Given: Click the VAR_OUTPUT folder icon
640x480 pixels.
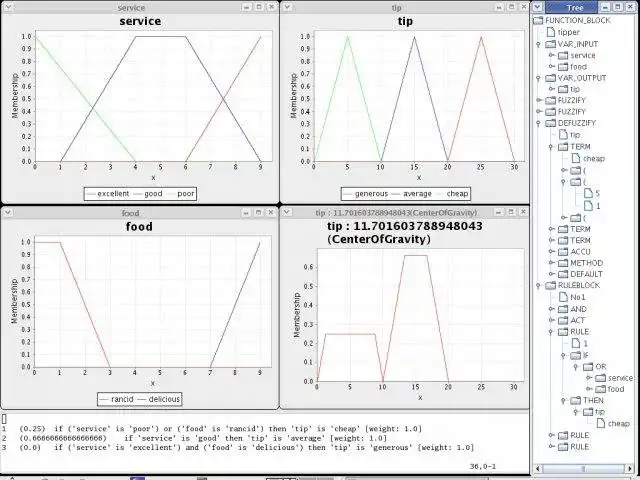Looking at the screenshot, I should coord(551,78).
